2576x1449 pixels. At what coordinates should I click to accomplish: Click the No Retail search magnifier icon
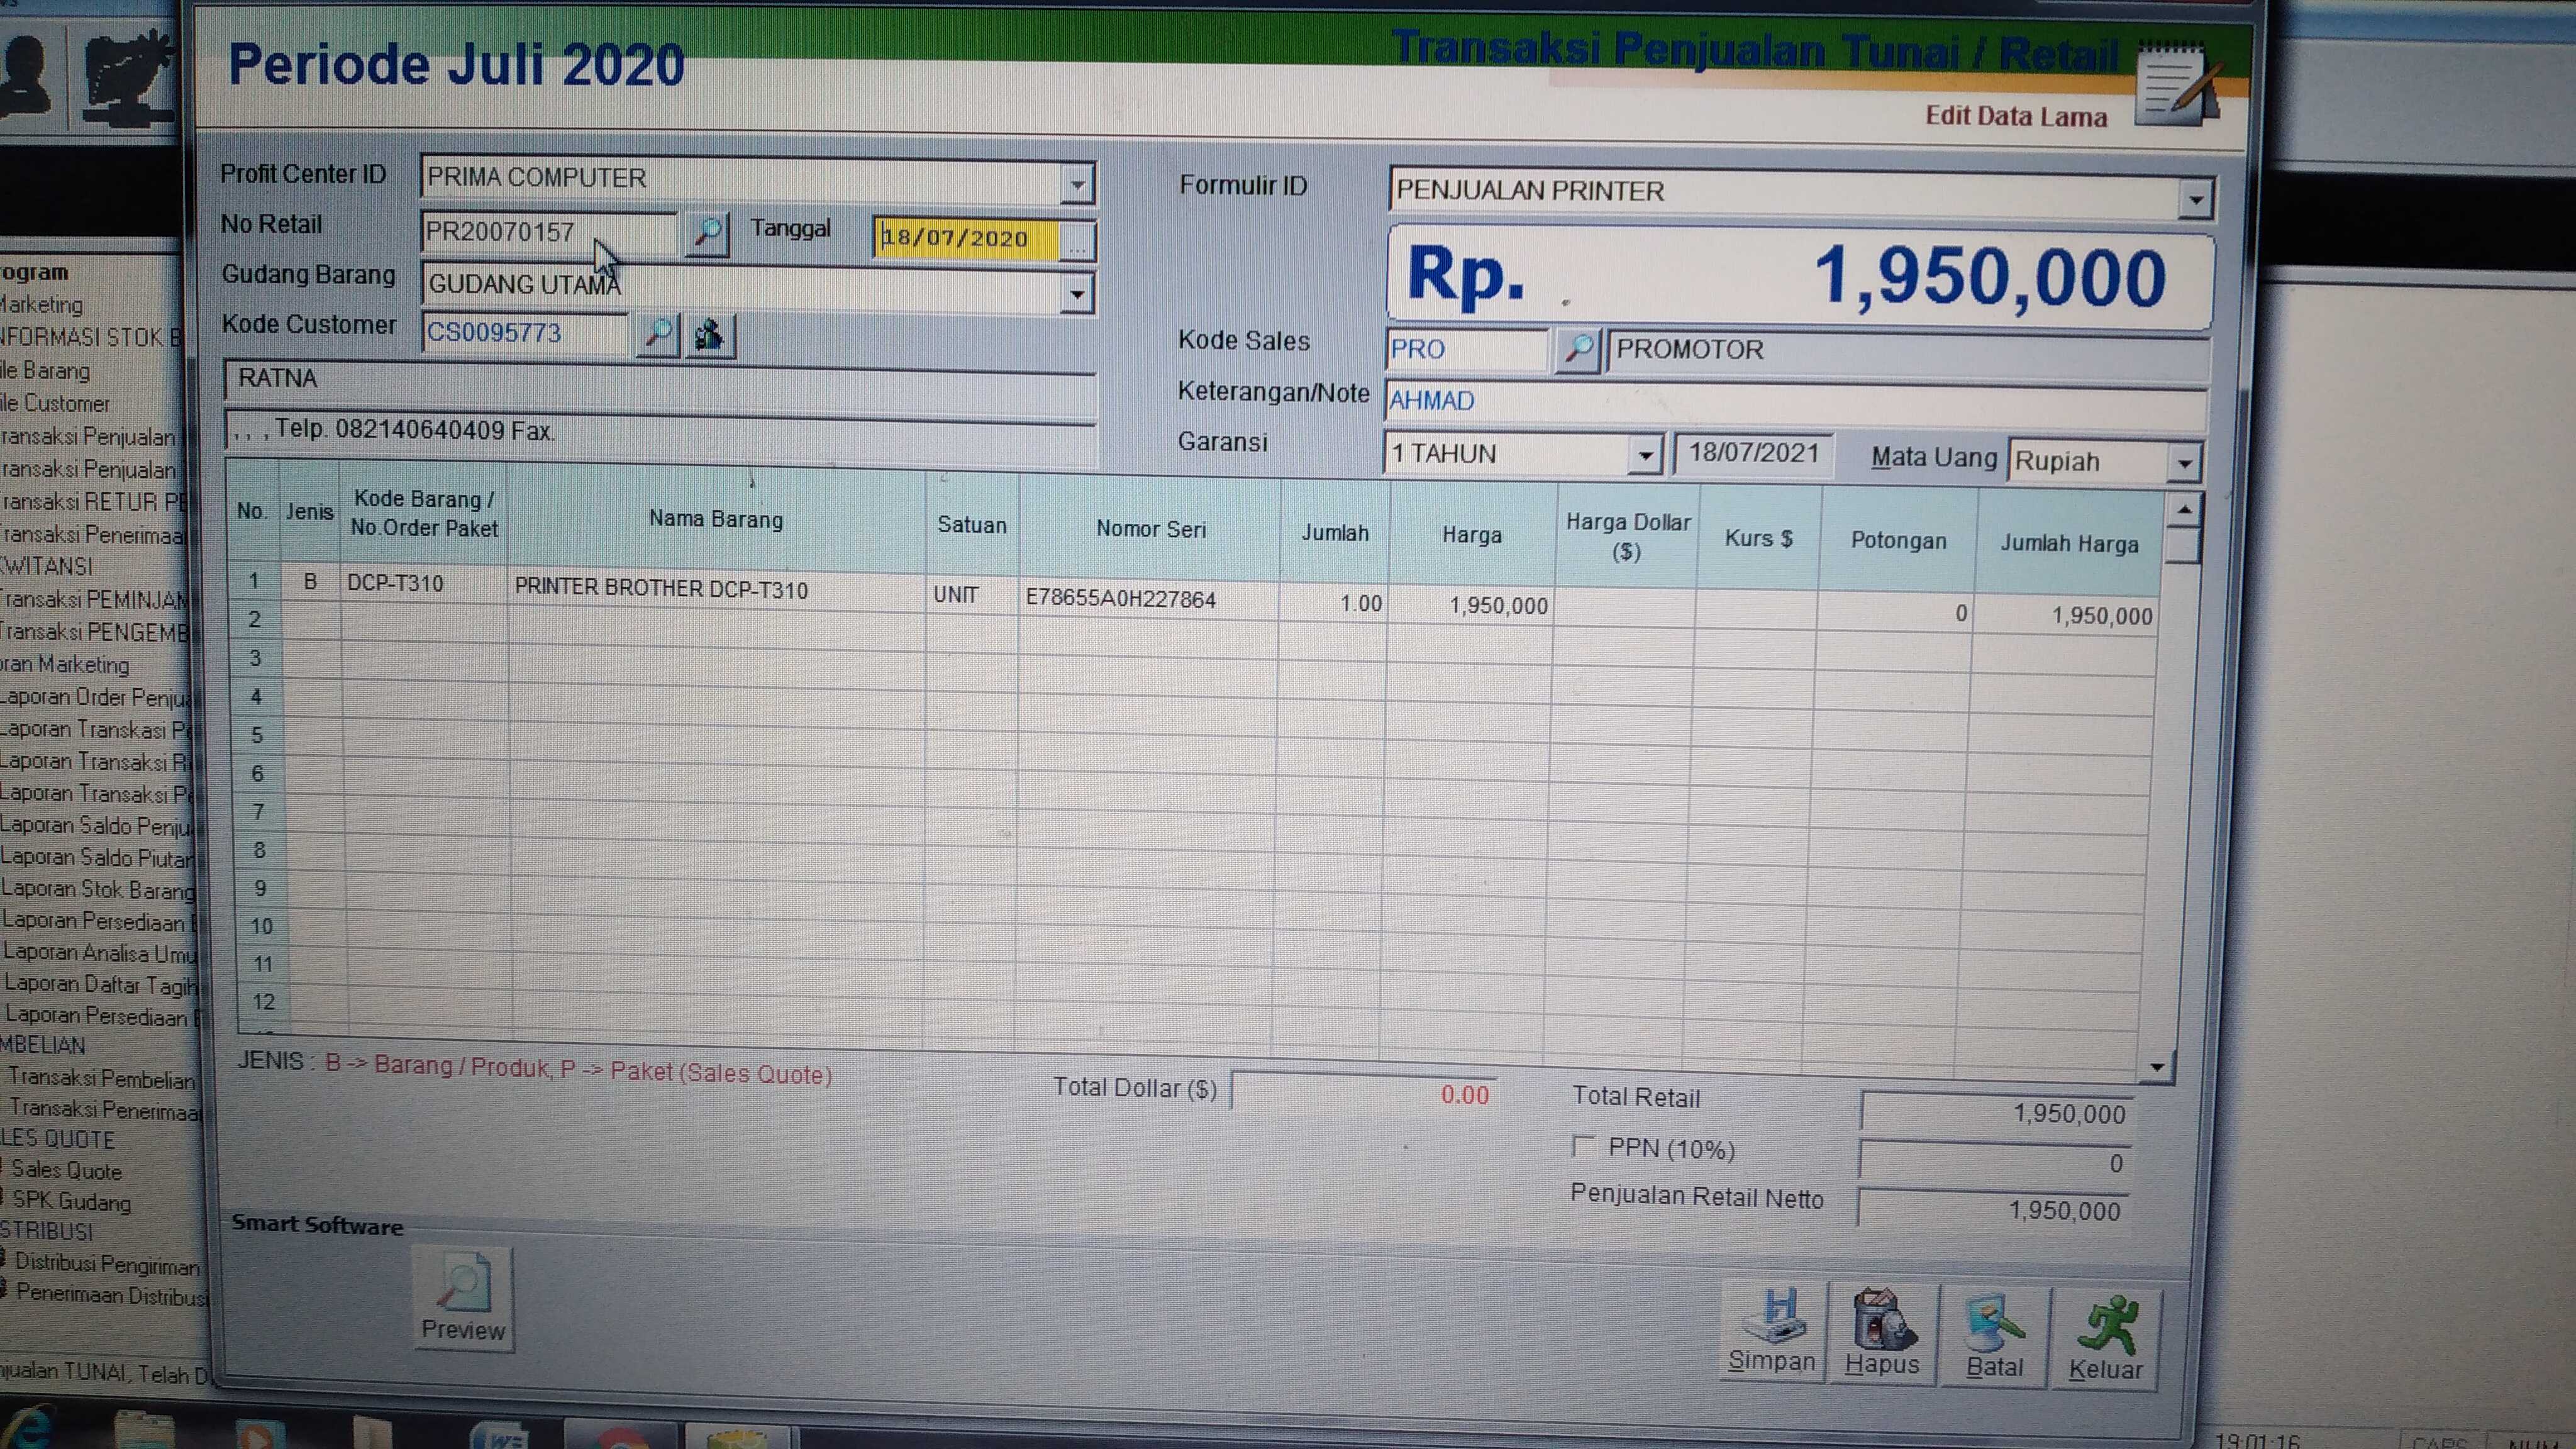pos(707,233)
